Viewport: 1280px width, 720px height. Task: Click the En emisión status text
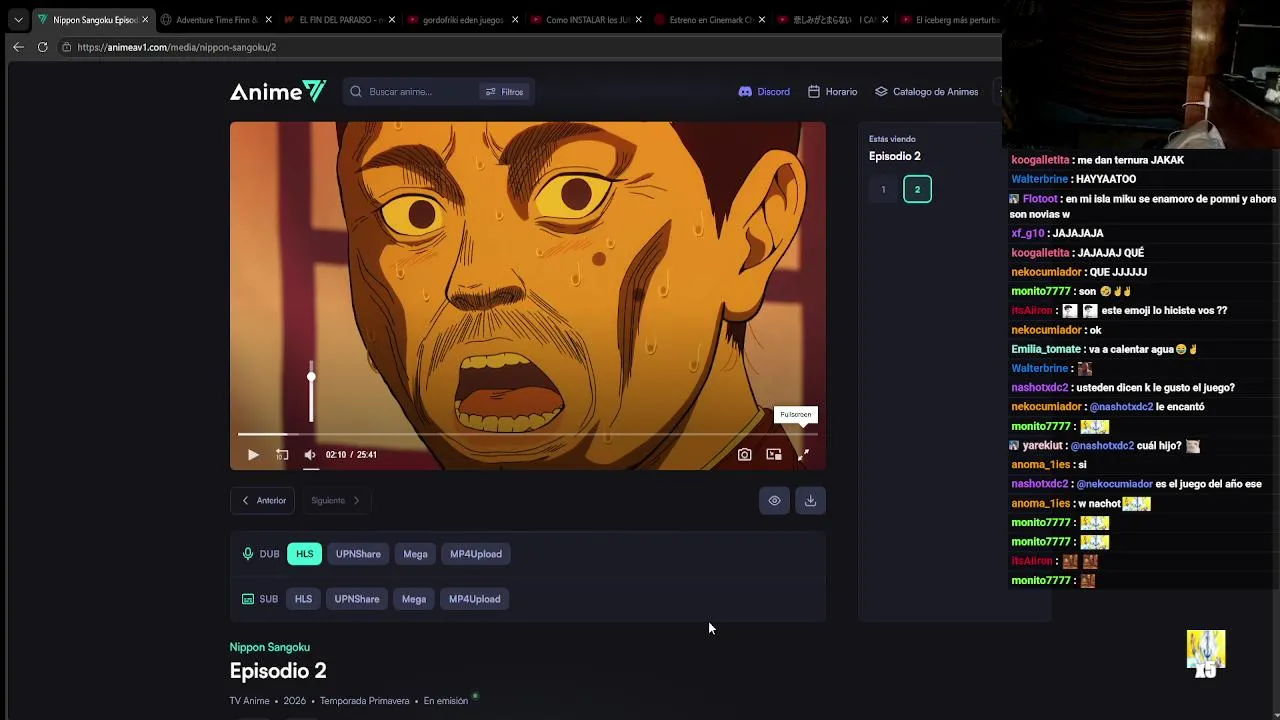[446, 701]
